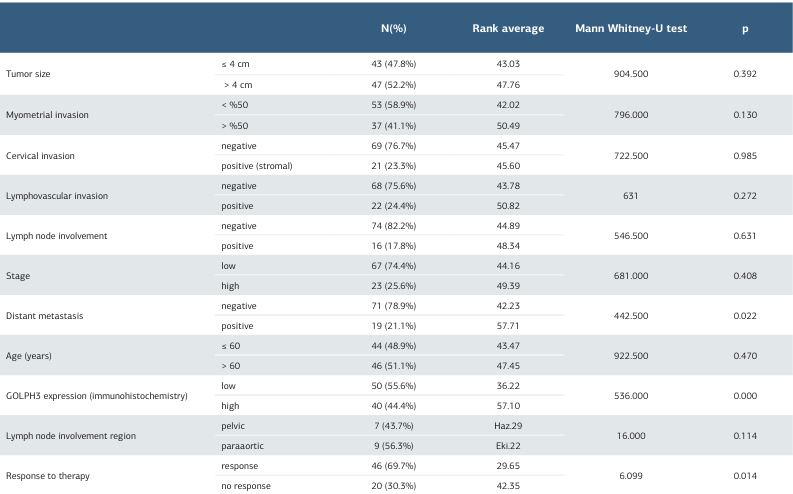Select the "Myometrial invasion" row label

[47, 115]
